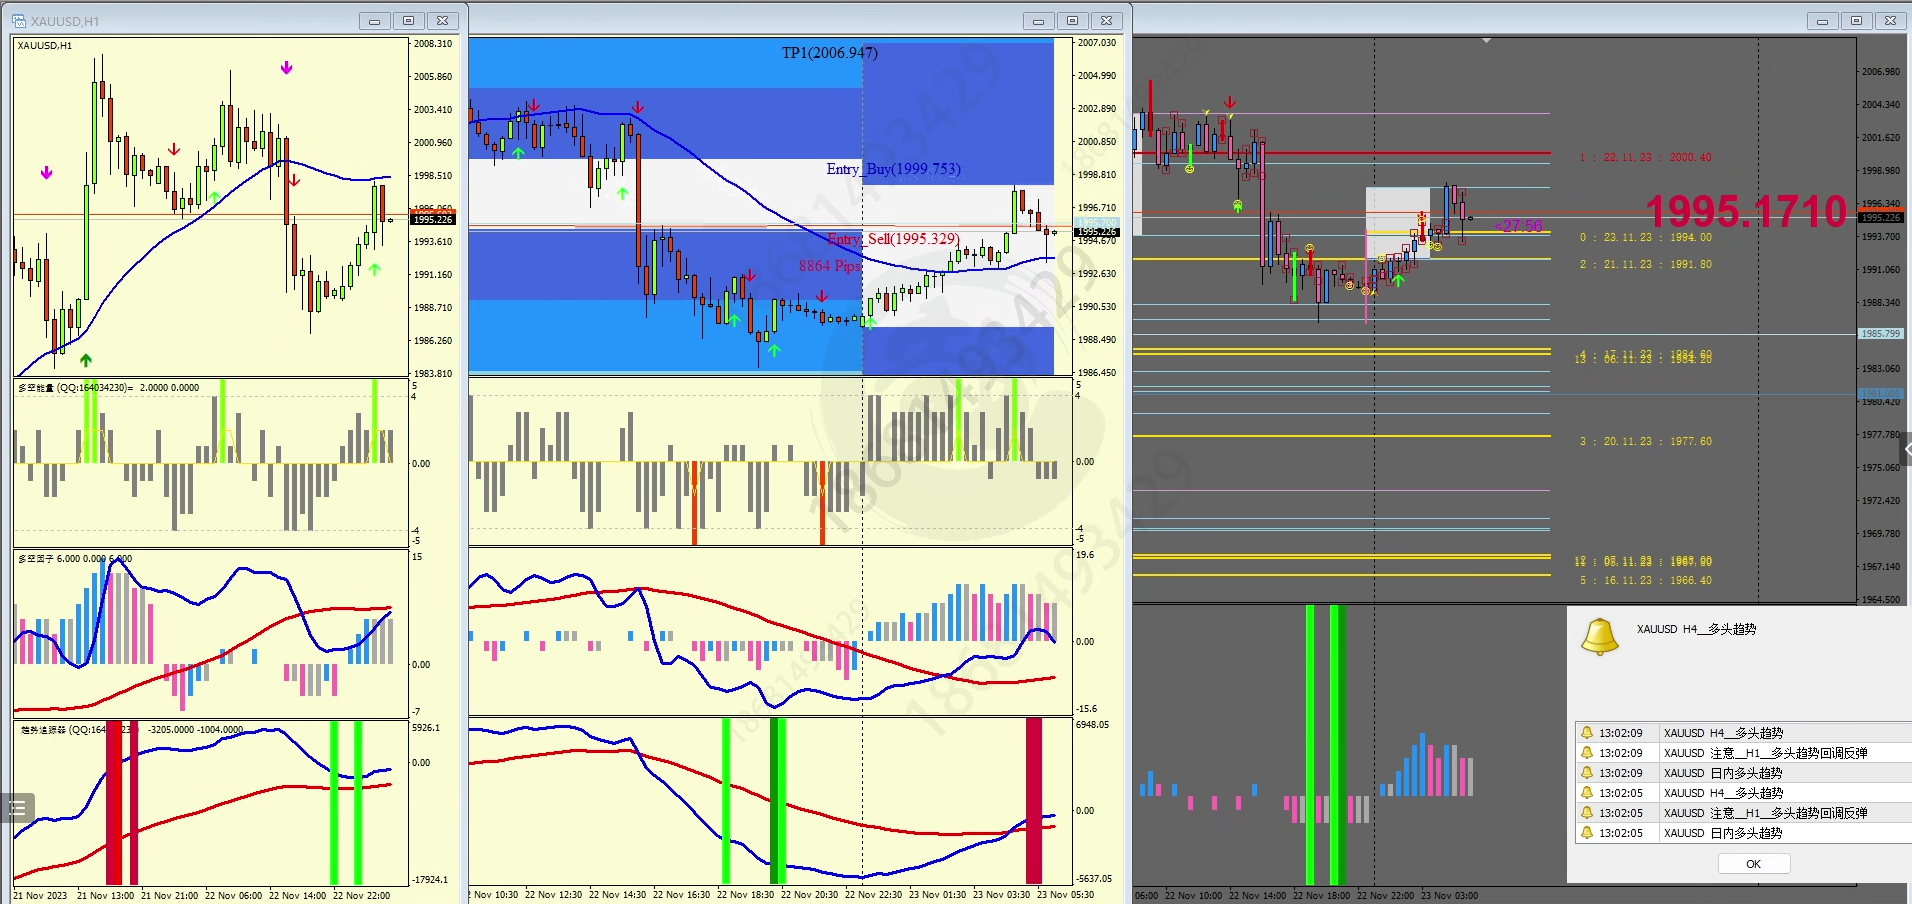Click the large yellow alert bell icon
The width and height of the screenshot is (1912, 906).
[x=1599, y=636]
